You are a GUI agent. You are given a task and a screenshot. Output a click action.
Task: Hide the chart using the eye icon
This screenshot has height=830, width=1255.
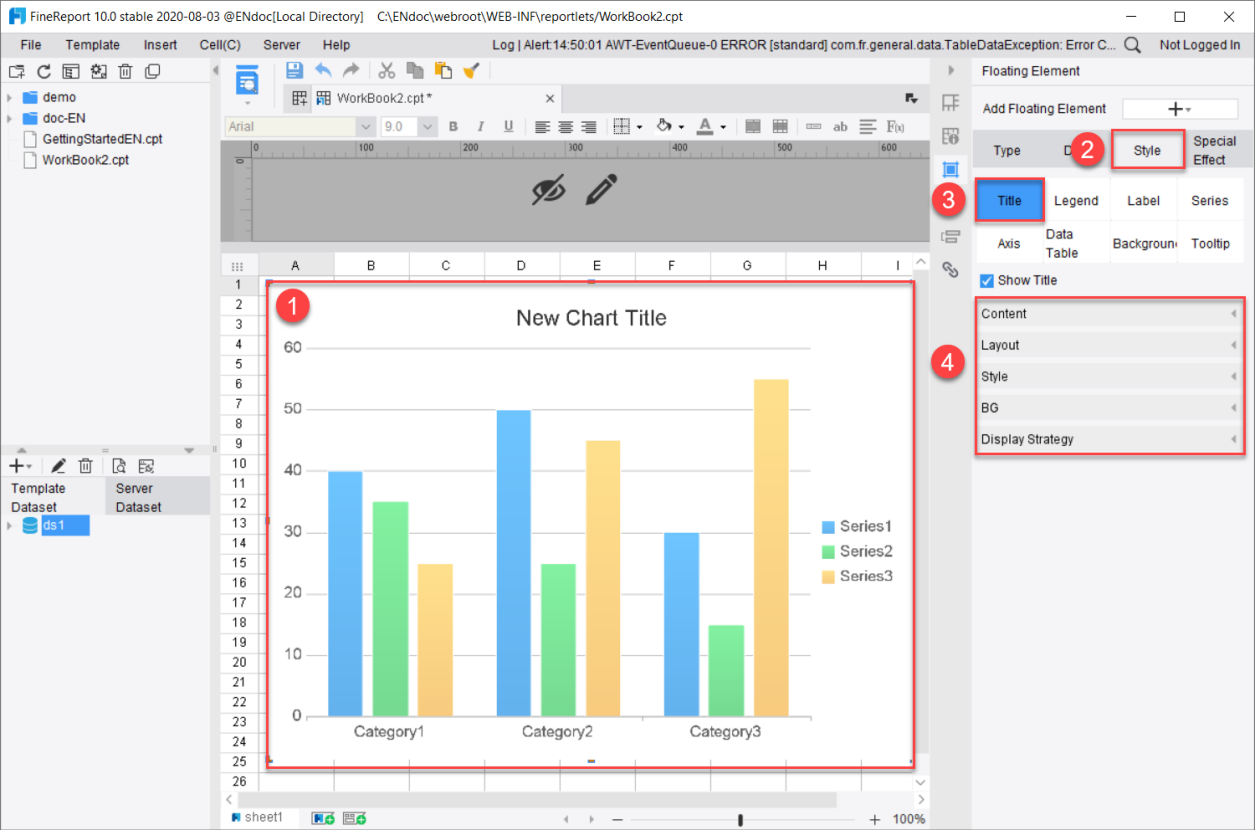549,189
